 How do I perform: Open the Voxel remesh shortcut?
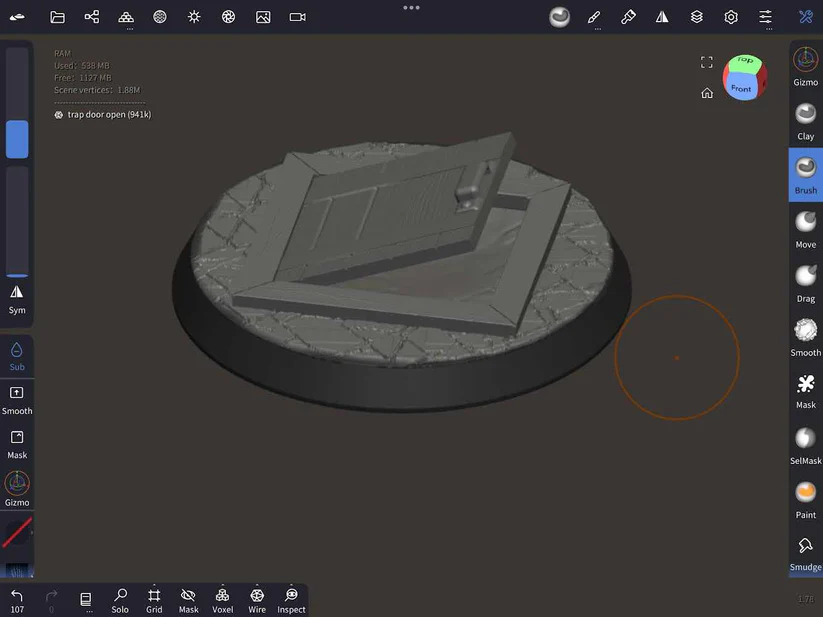pyautogui.click(x=223, y=601)
